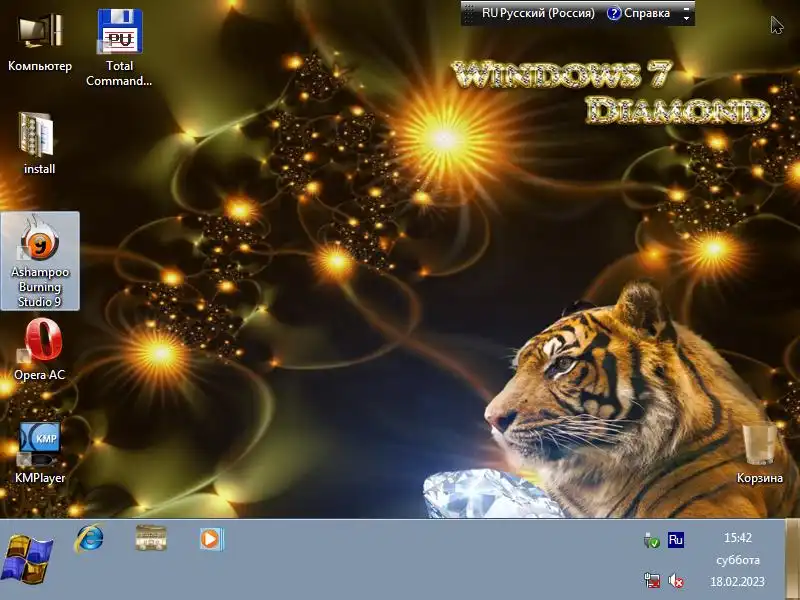The image size is (800, 600).
Task: Select the Ashampoo Burning Studio 9 shortcut
Action: (40, 261)
